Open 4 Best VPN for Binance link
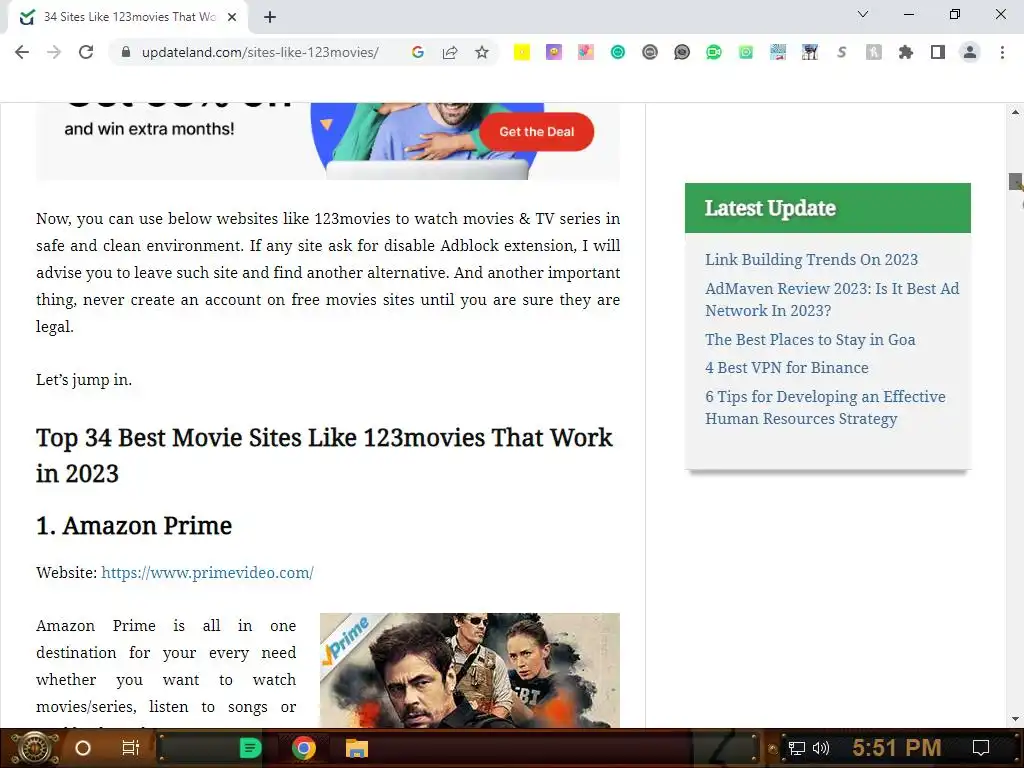This screenshot has width=1024, height=768. click(787, 368)
